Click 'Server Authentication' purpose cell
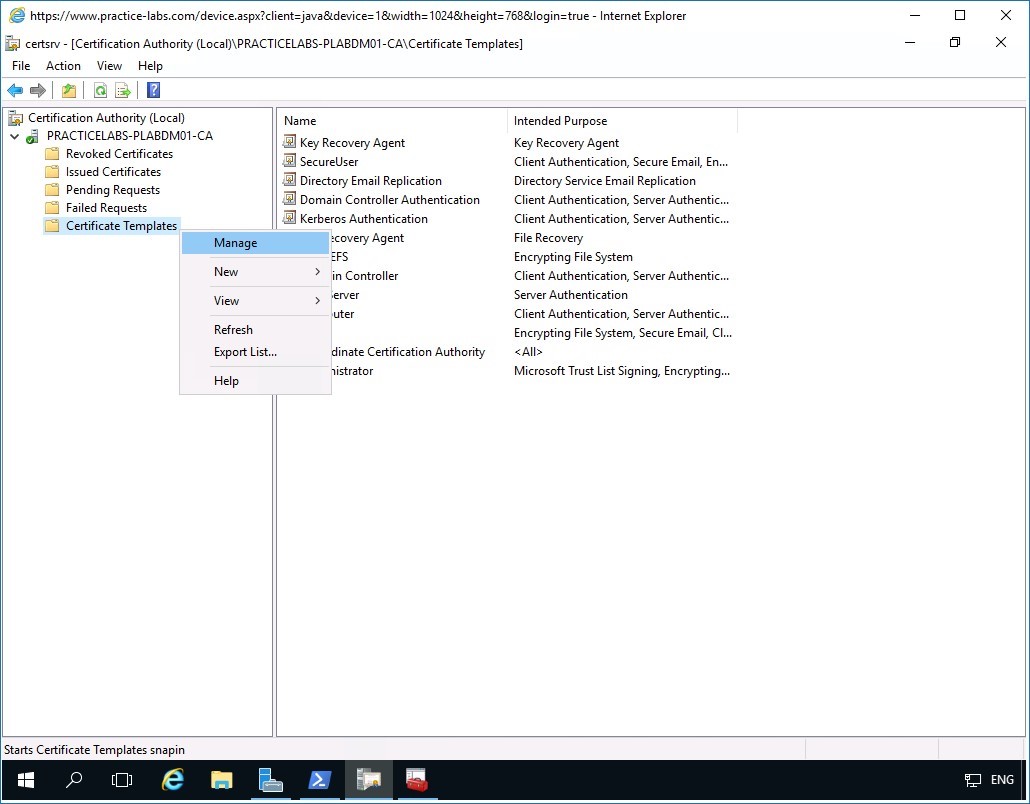1030x804 pixels. 571,295
